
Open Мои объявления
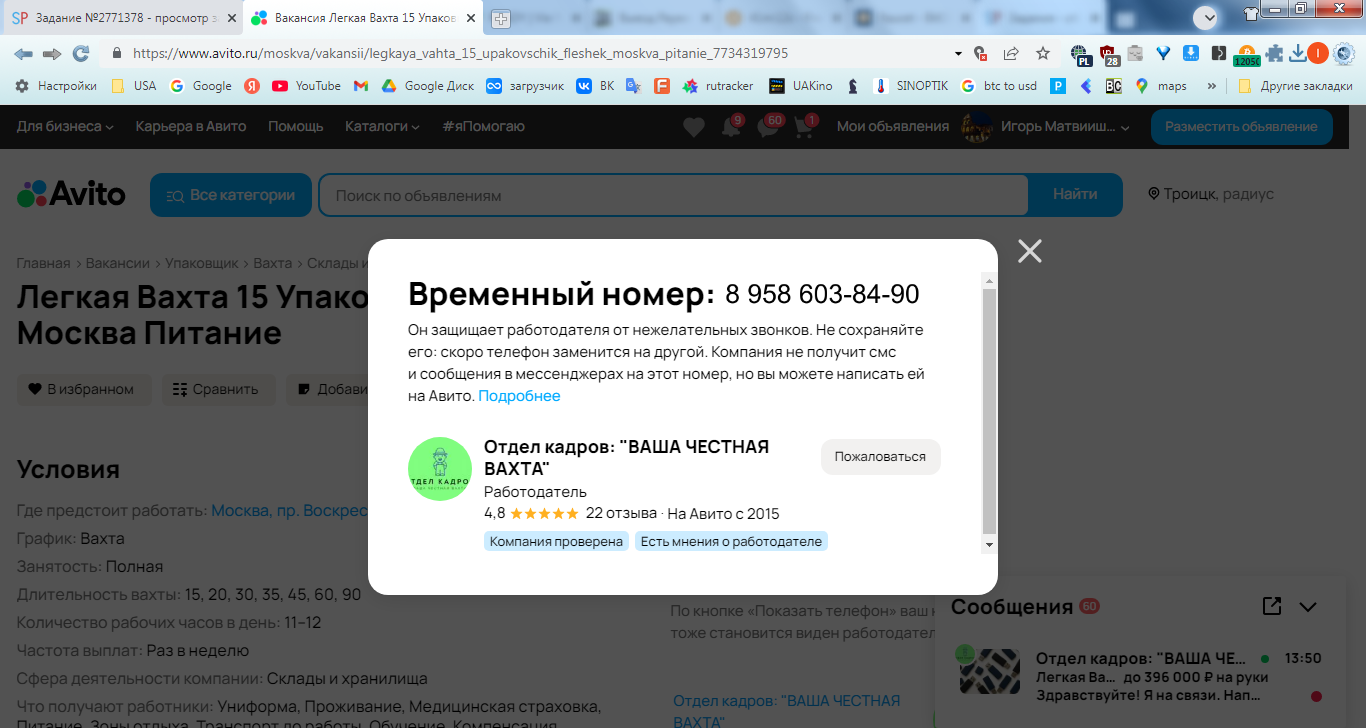point(893,126)
